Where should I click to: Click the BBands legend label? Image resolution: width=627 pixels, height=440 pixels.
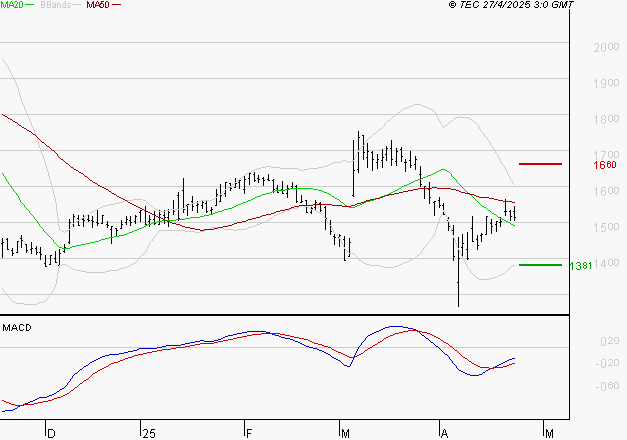pos(56,5)
